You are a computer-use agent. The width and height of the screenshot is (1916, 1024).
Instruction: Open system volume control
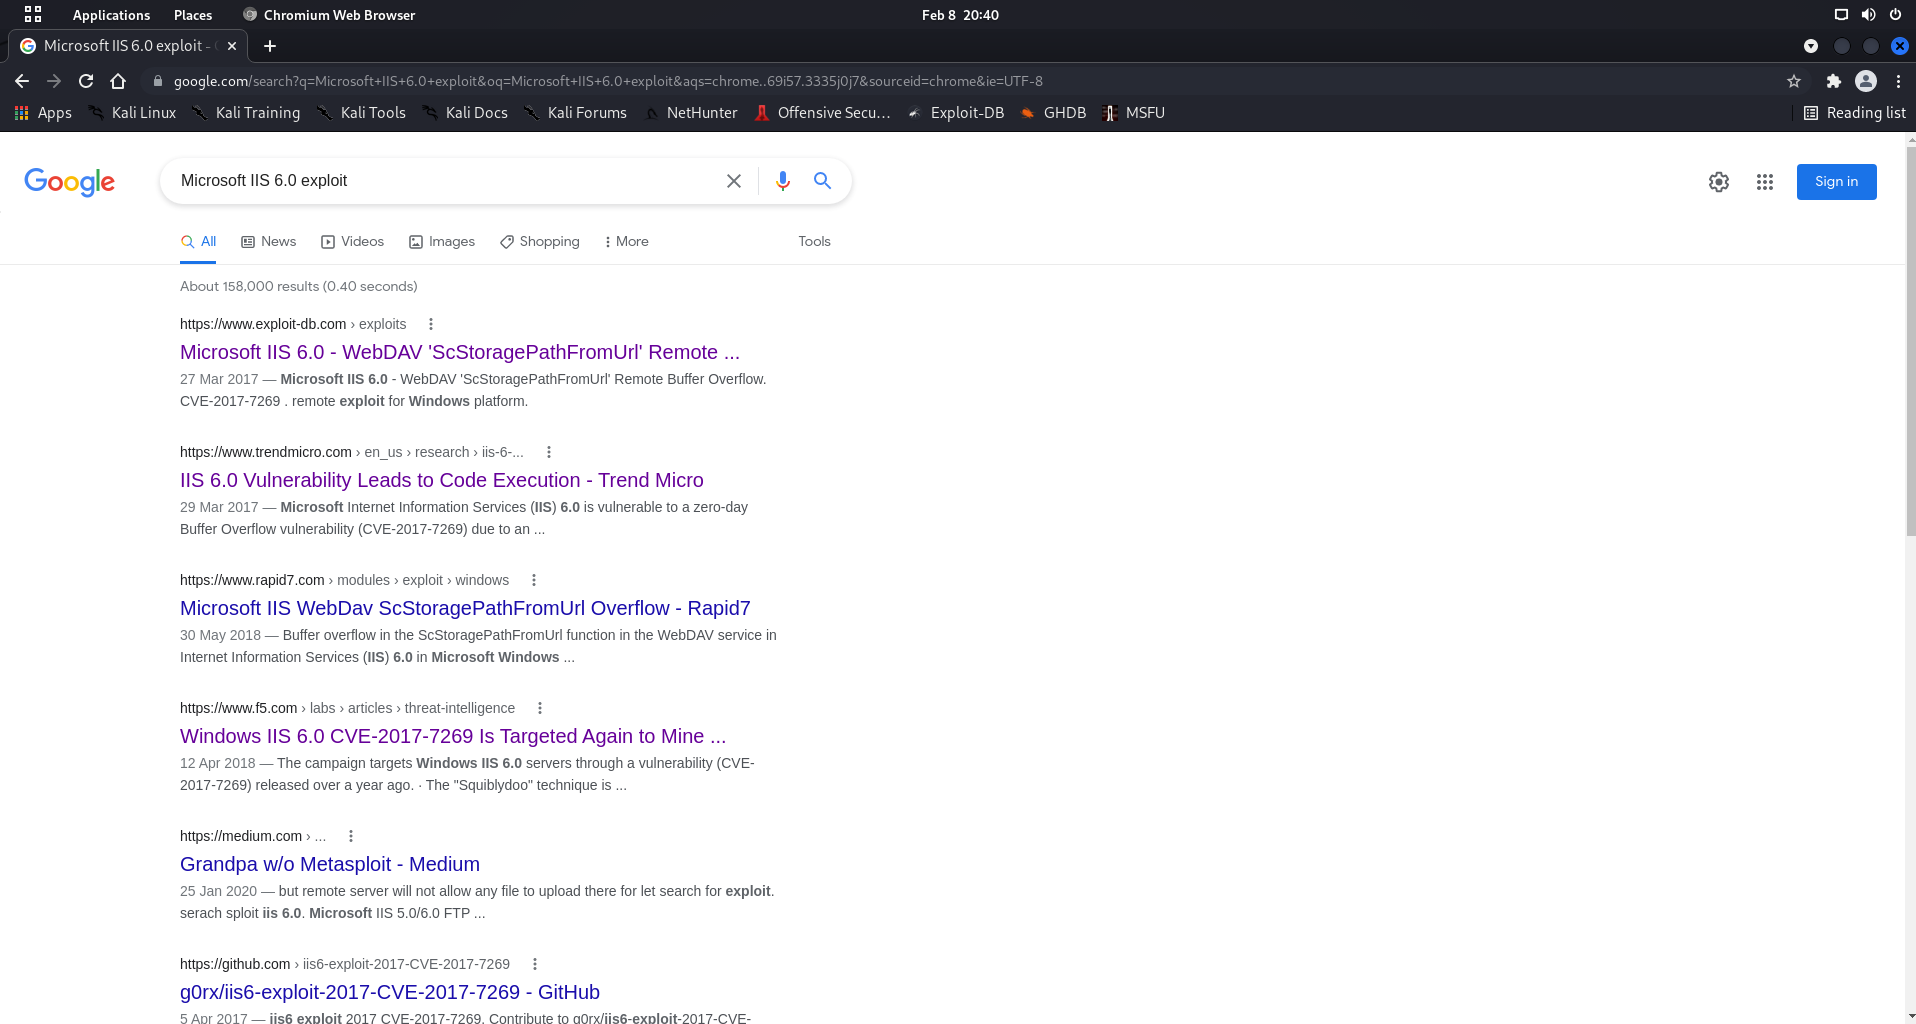point(1868,15)
